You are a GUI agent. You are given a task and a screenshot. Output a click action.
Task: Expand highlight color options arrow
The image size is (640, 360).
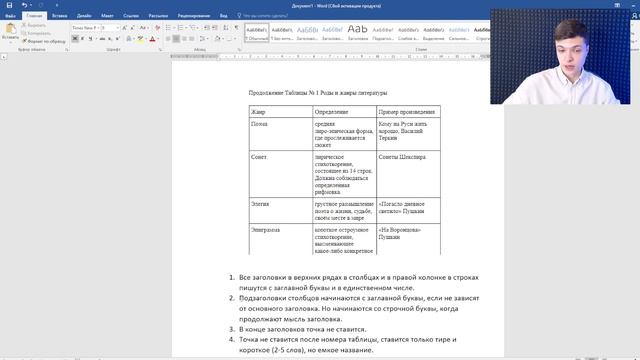(x=147, y=39)
